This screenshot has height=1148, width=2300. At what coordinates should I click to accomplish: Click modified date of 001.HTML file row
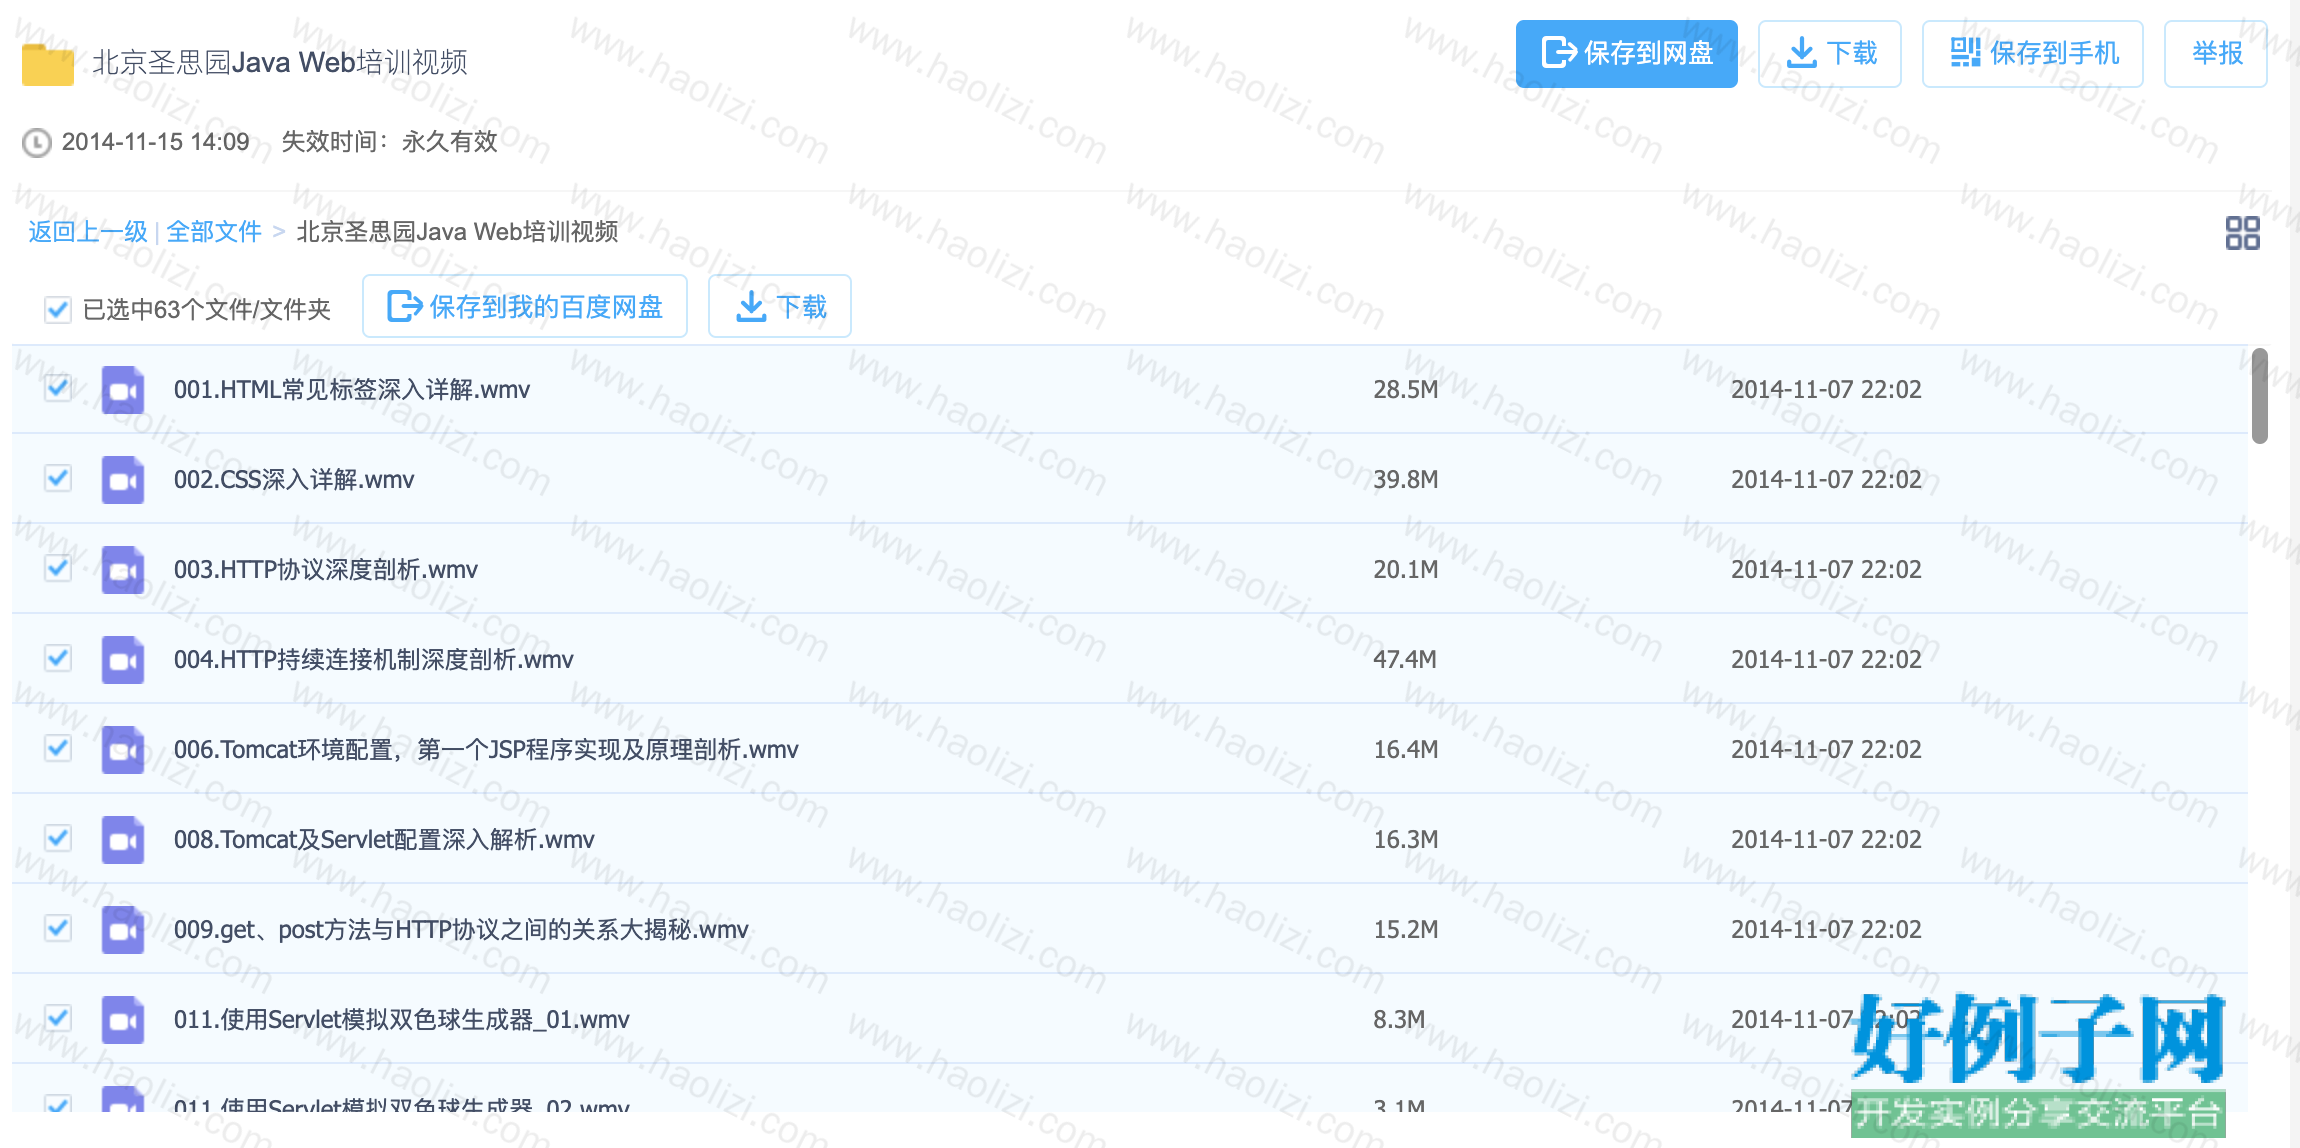[x=1826, y=390]
